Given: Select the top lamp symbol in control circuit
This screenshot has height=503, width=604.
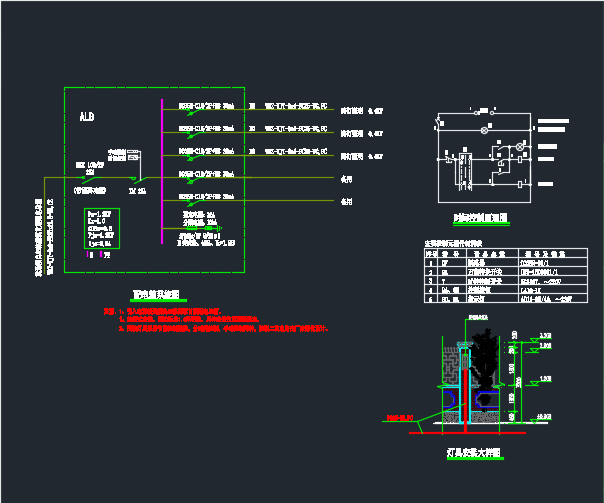Looking at the screenshot, I should [x=485, y=130].
